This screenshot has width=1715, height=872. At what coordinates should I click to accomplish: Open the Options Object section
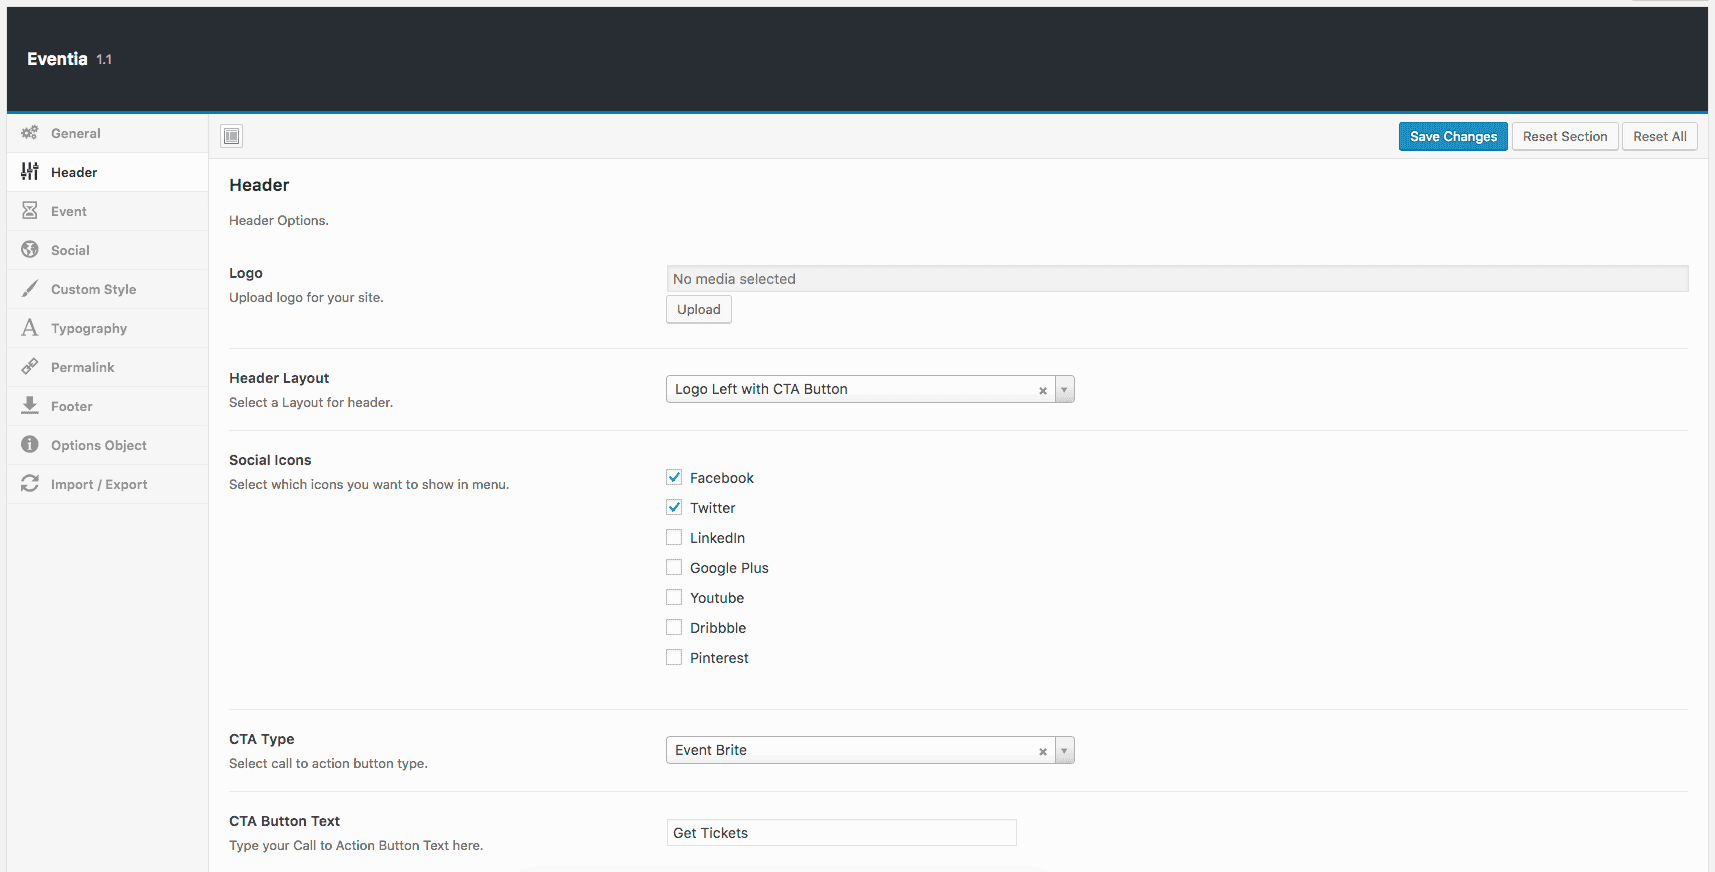click(98, 445)
